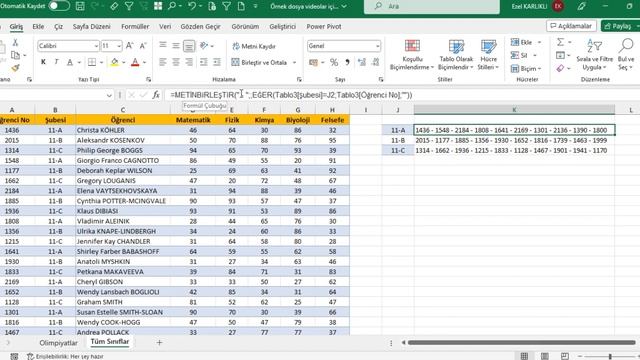
Task: Click the fx insert function icon
Action: tap(156, 95)
